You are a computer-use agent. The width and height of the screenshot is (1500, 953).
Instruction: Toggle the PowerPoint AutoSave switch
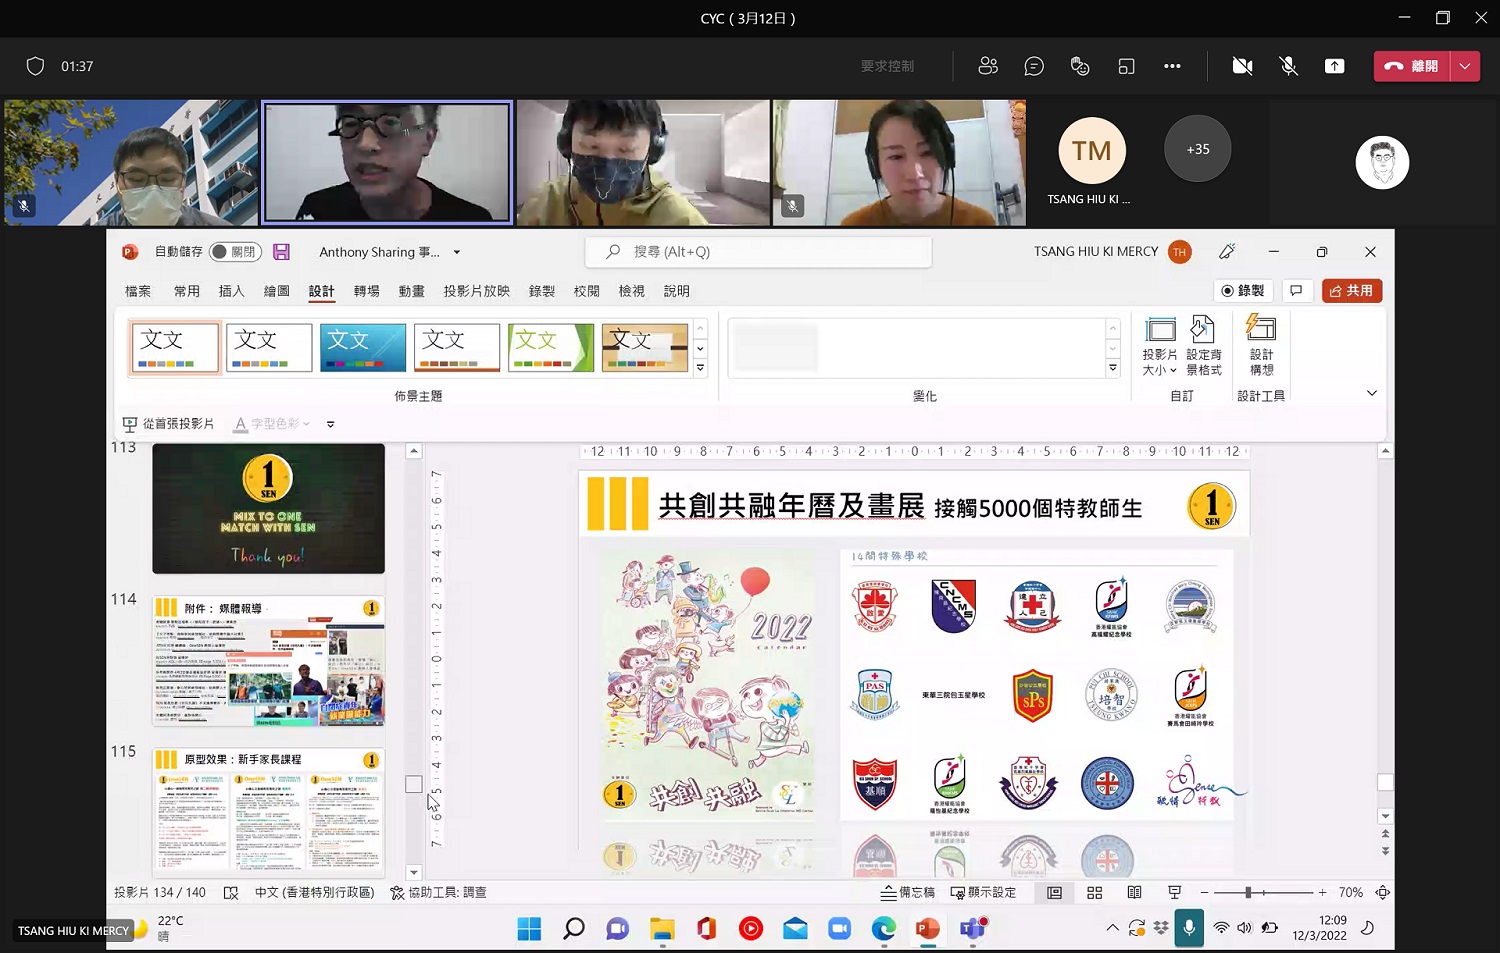tap(235, 252)
